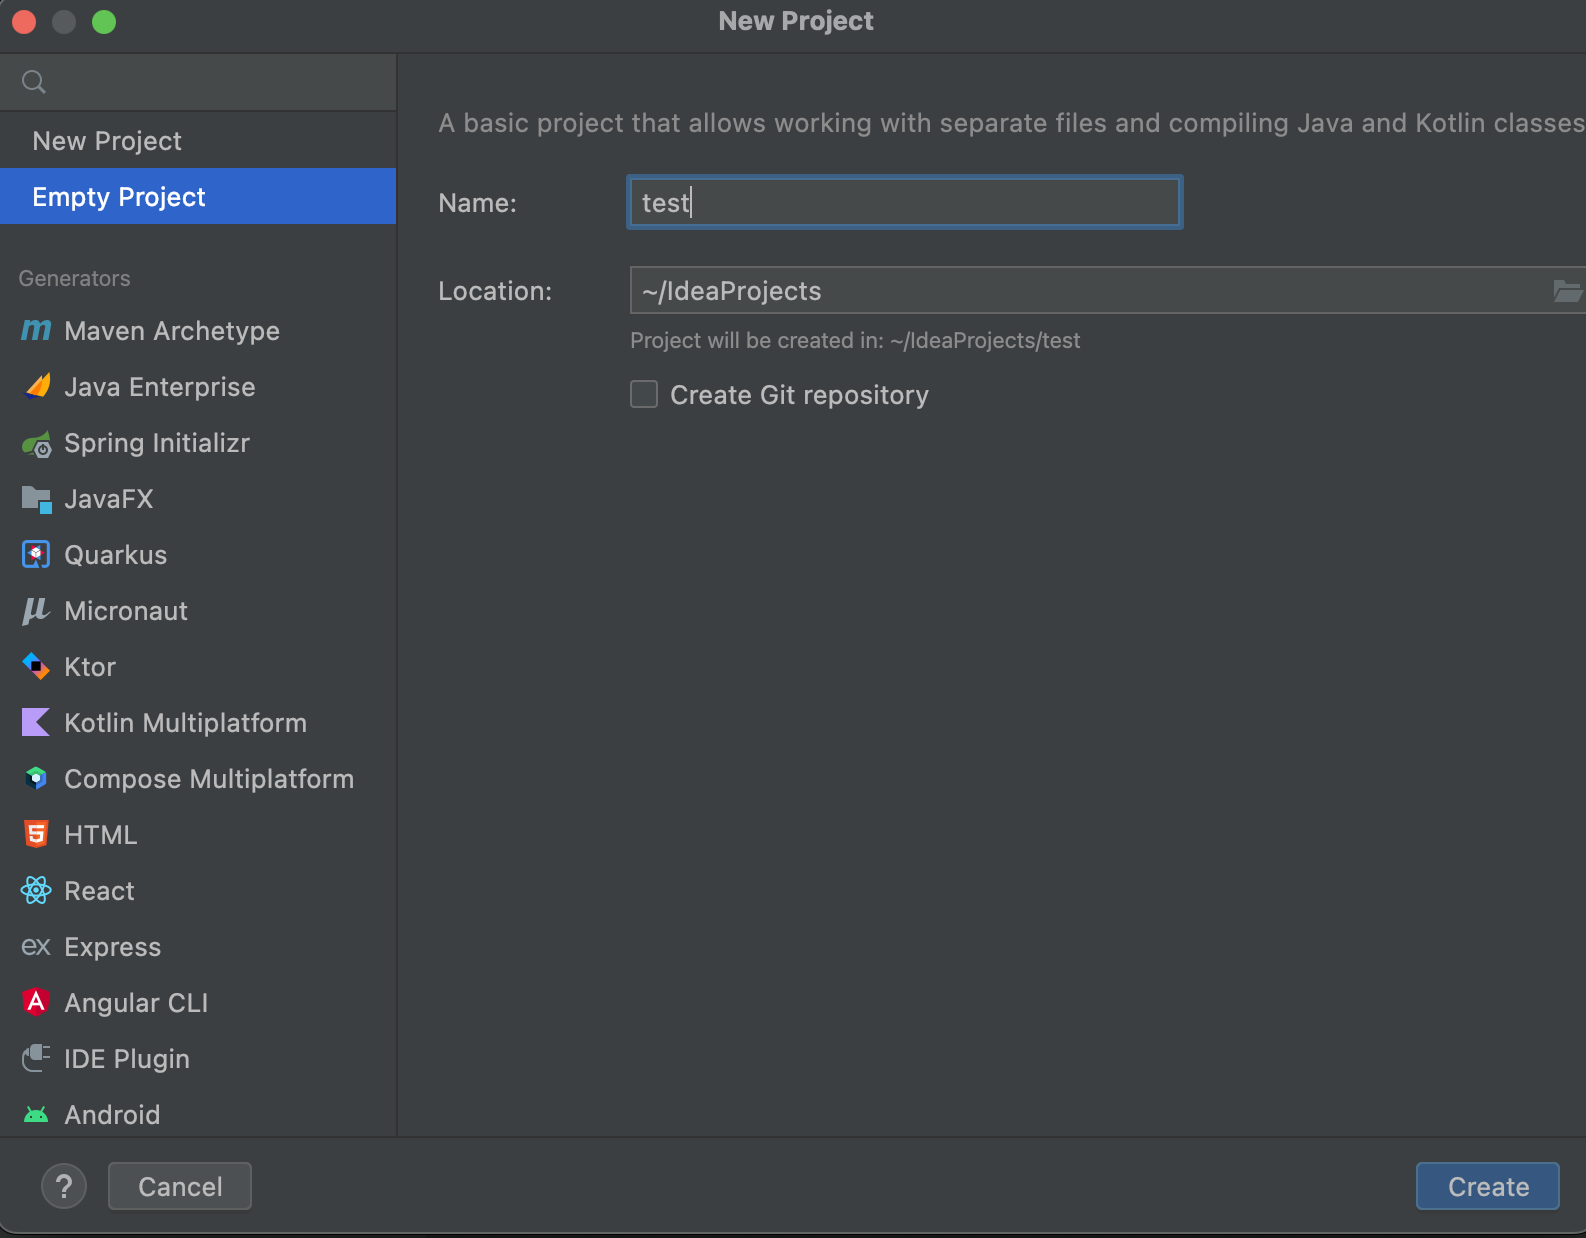Choose the Angular CLI generator
Image resolution: width=1586 pixels, height=1238 pixels.
pyautogui.click(x=198, y=1003)
